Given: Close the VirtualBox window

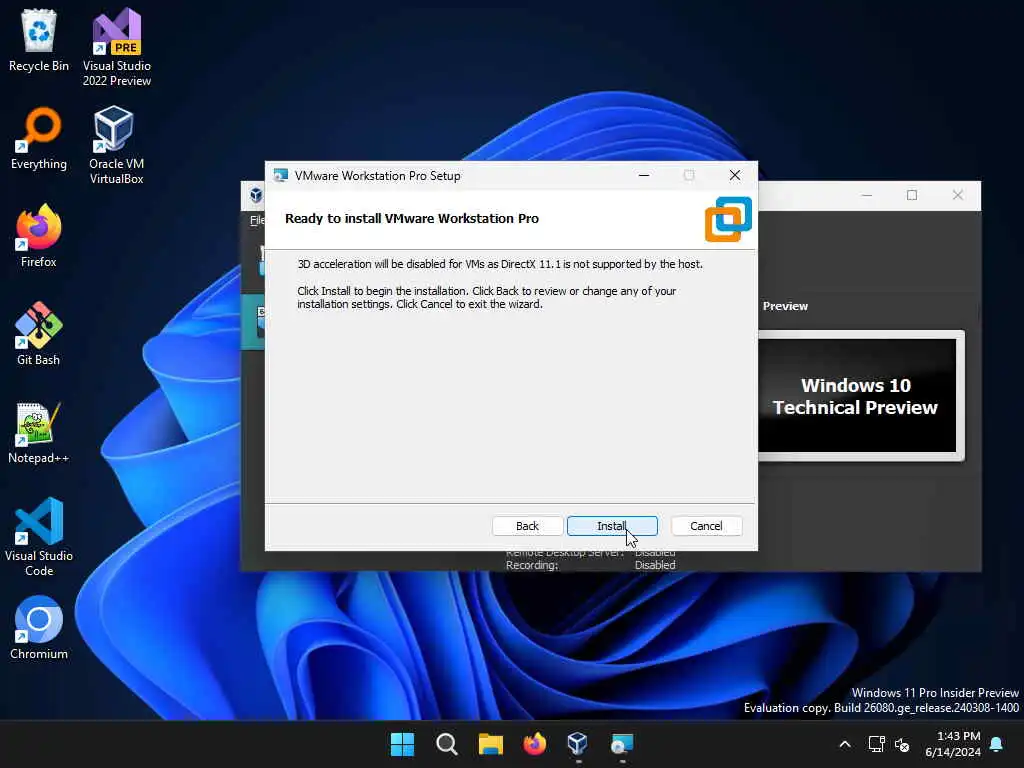Looking at the screenshot, I should [x=957, y=195].
